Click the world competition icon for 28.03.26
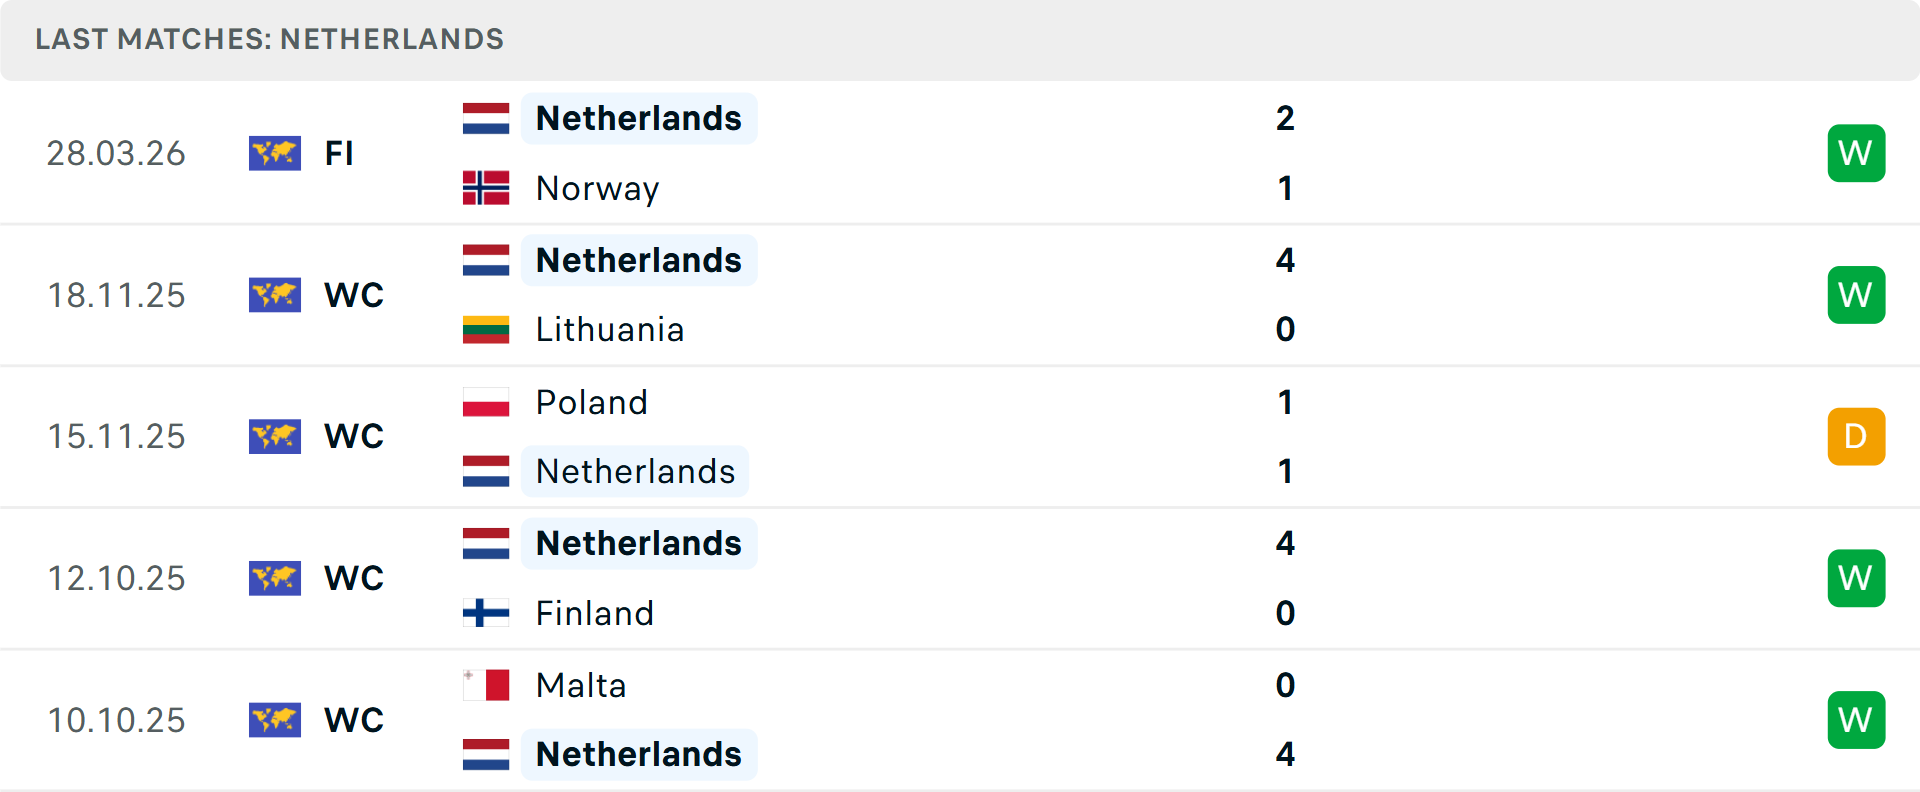Screen dimensions: 1920x792 (275, 153)
